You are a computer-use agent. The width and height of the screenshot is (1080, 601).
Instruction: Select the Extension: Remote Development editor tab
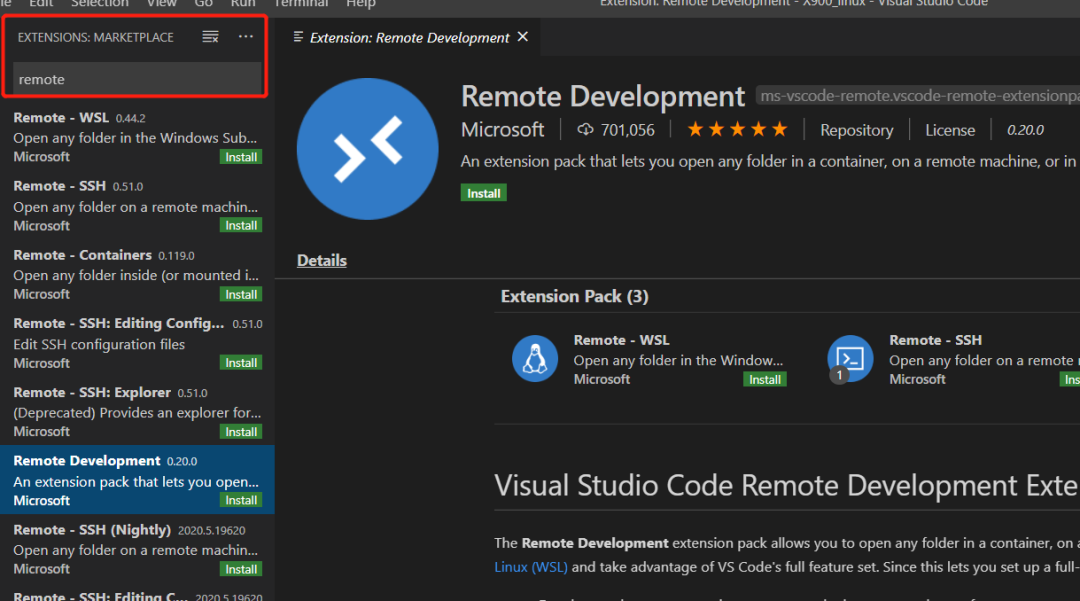pos(409,38)
